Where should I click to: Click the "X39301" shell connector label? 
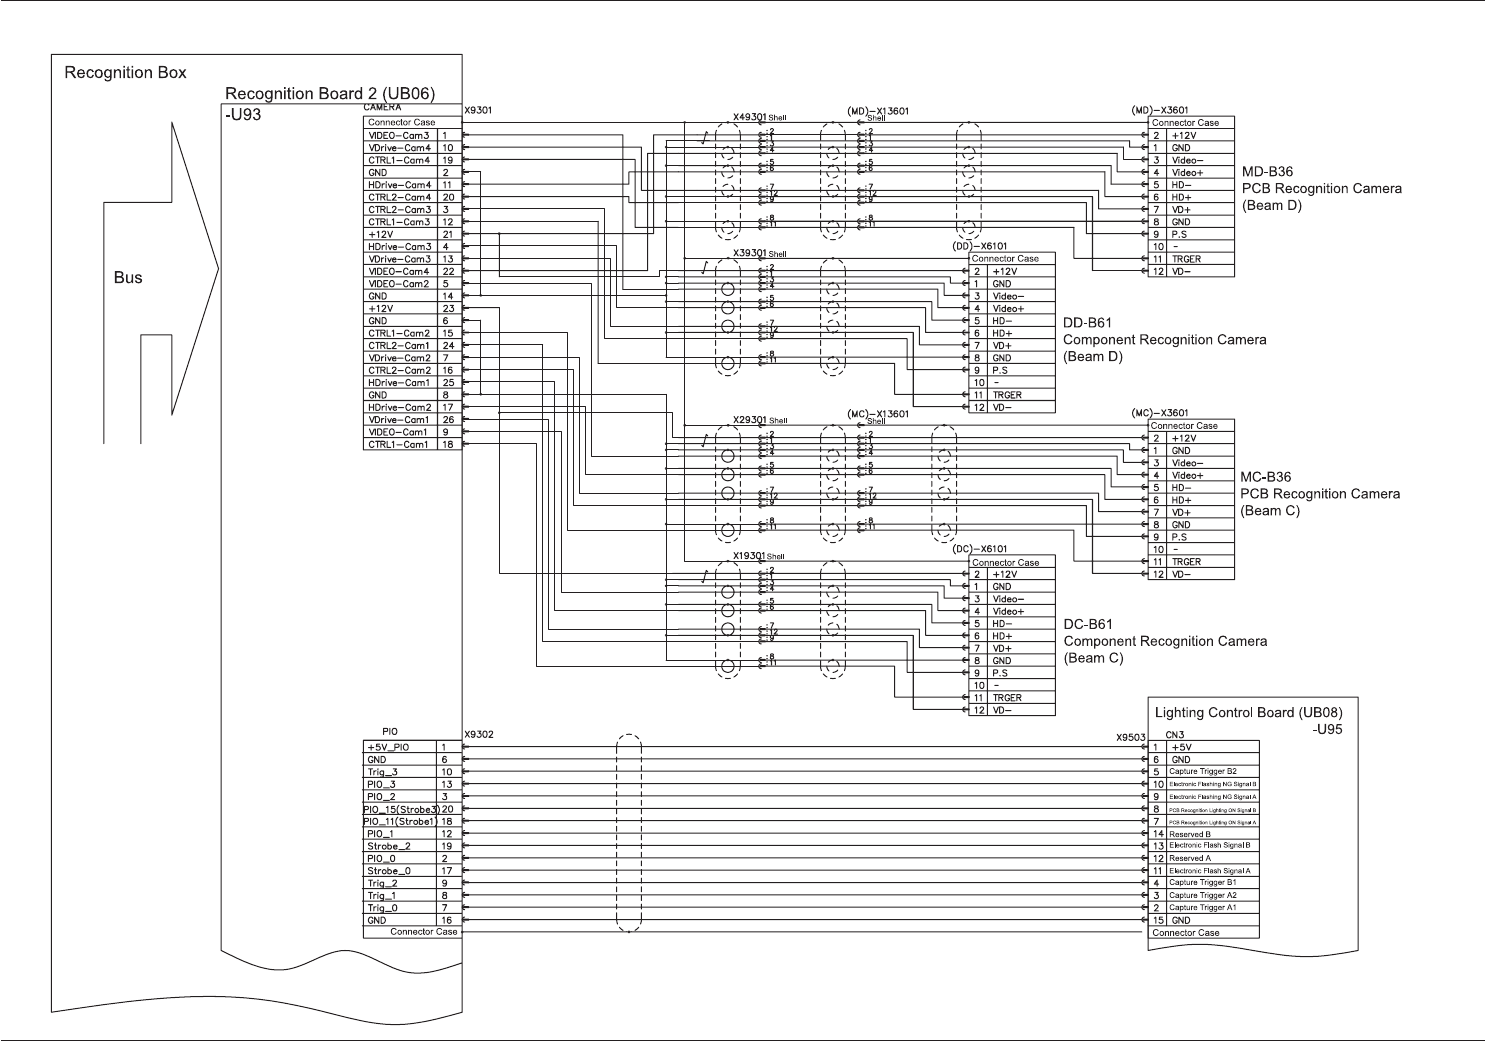click(749, 253)
